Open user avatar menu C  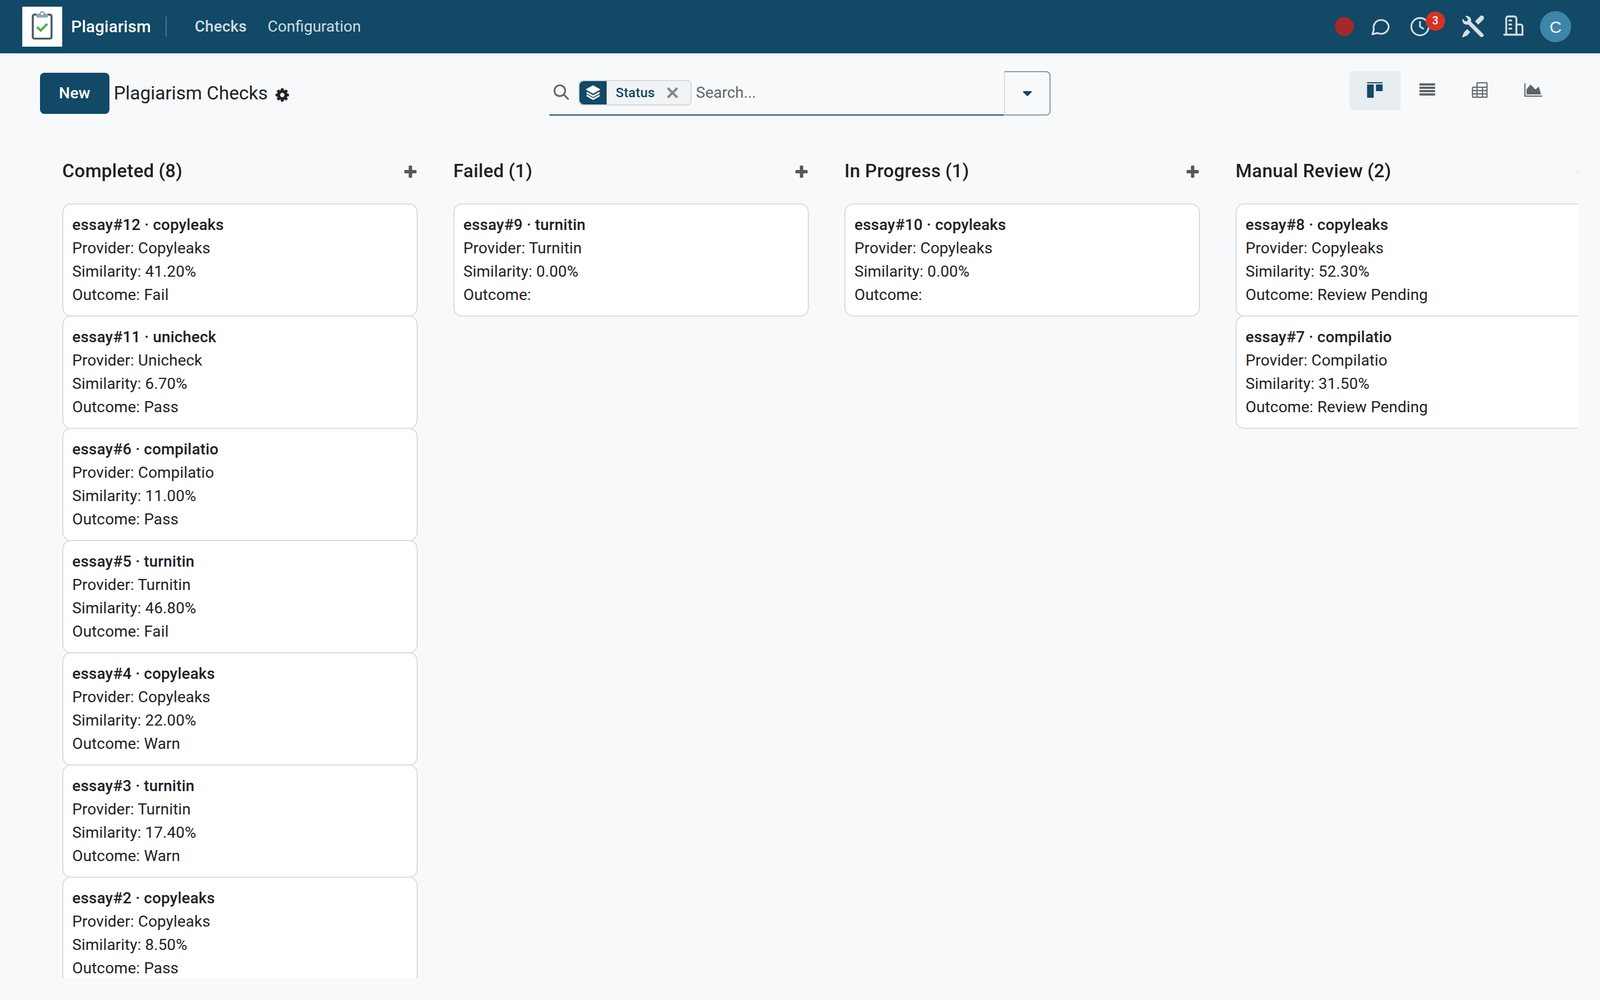pyautogui.click(x=1555, y=27)
